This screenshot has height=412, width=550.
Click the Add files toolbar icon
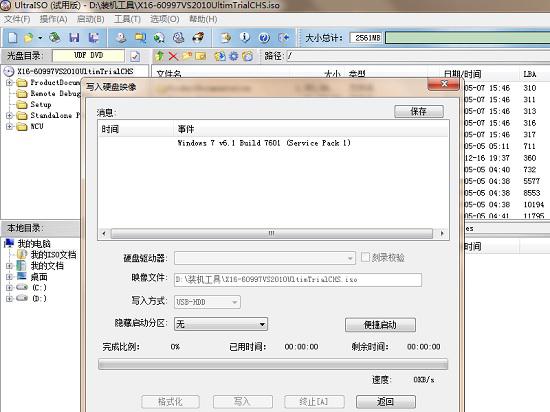pyautogui.click(x=226, y=38)
